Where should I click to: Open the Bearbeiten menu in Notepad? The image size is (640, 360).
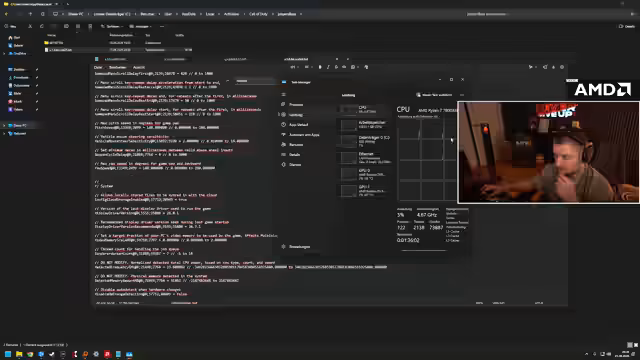tap(118, 67)
